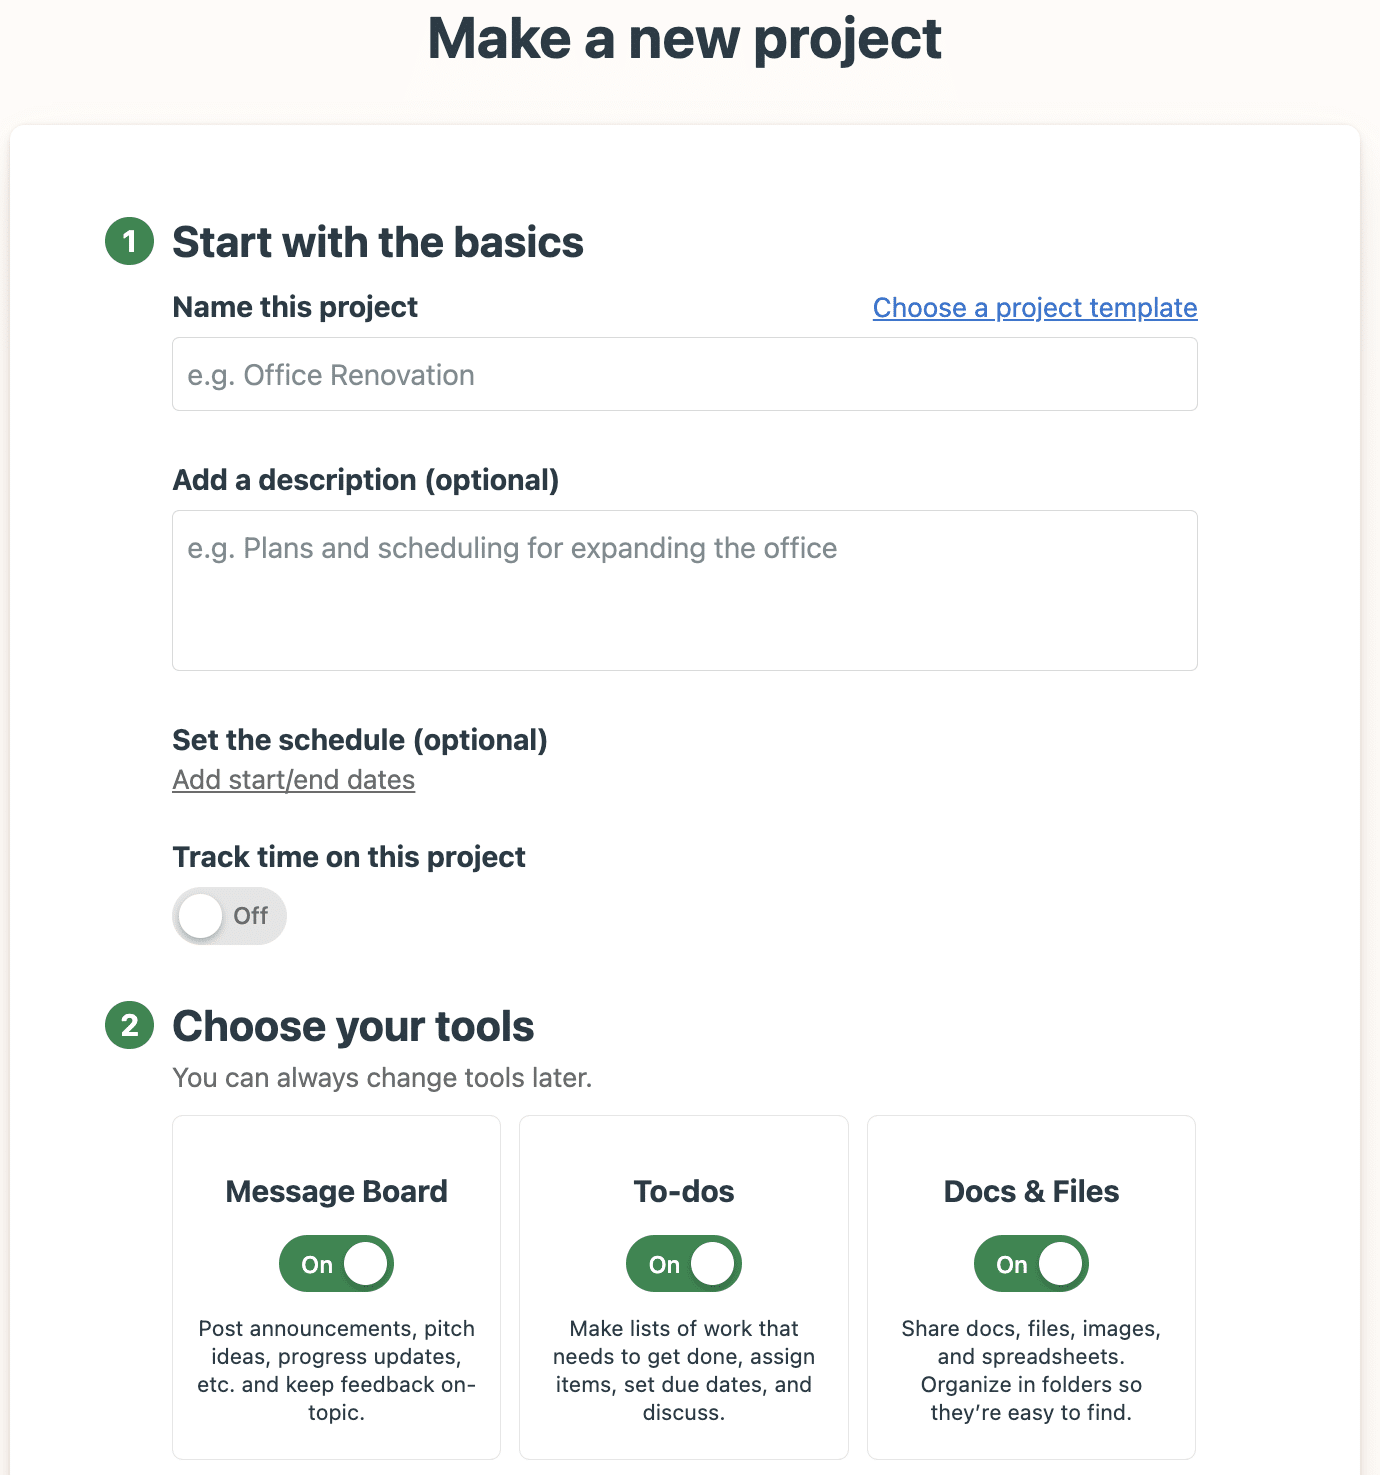Click the Start with the basics heading

tap(378, 242)
